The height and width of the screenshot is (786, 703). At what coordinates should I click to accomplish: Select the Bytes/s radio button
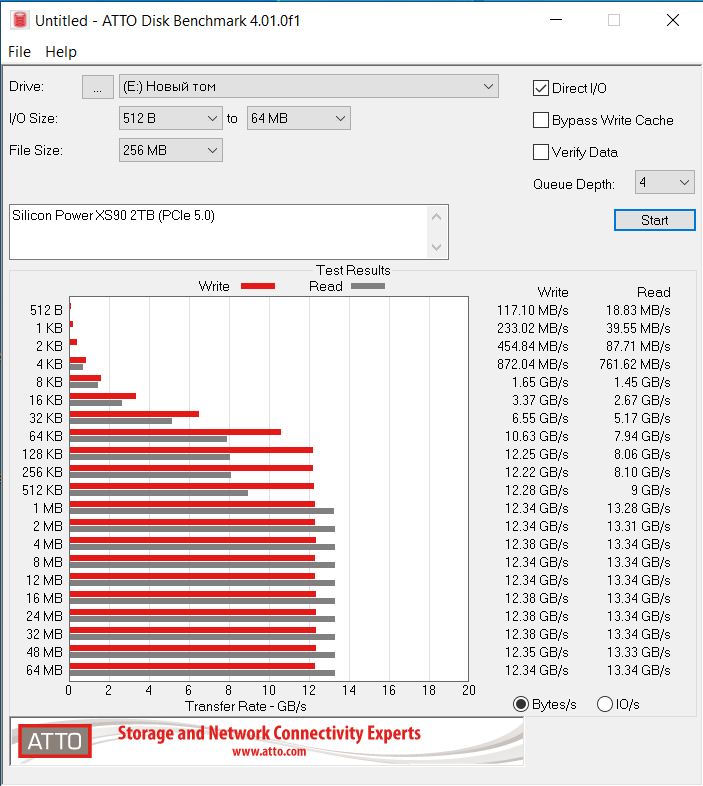click(x=521, y=704)
